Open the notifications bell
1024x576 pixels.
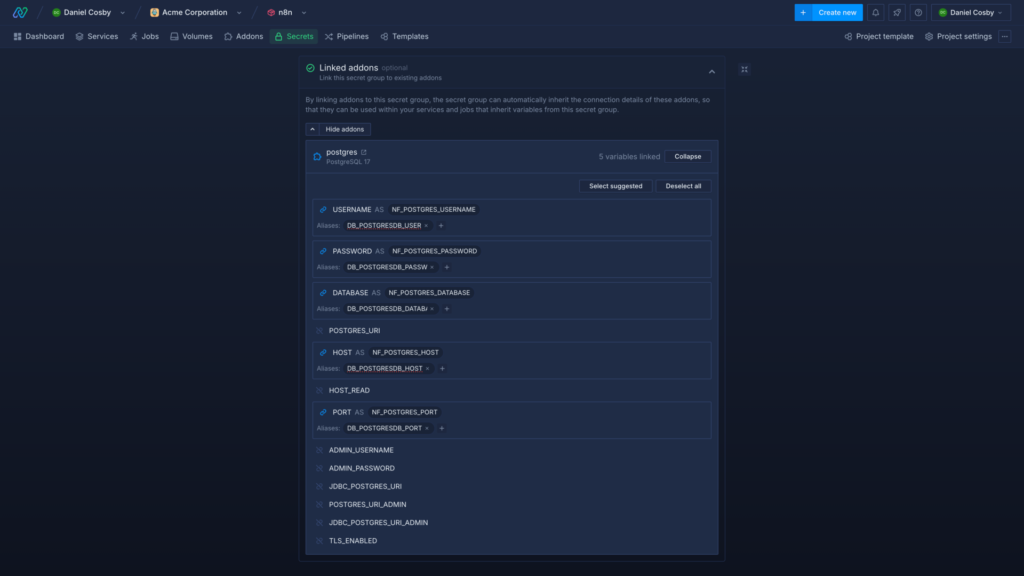point(876,13)
